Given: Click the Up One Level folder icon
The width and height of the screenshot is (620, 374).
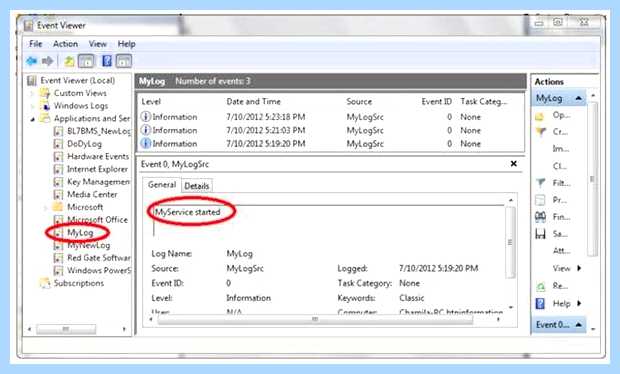Looking at the screenshot, I should [x=69, y=61].
